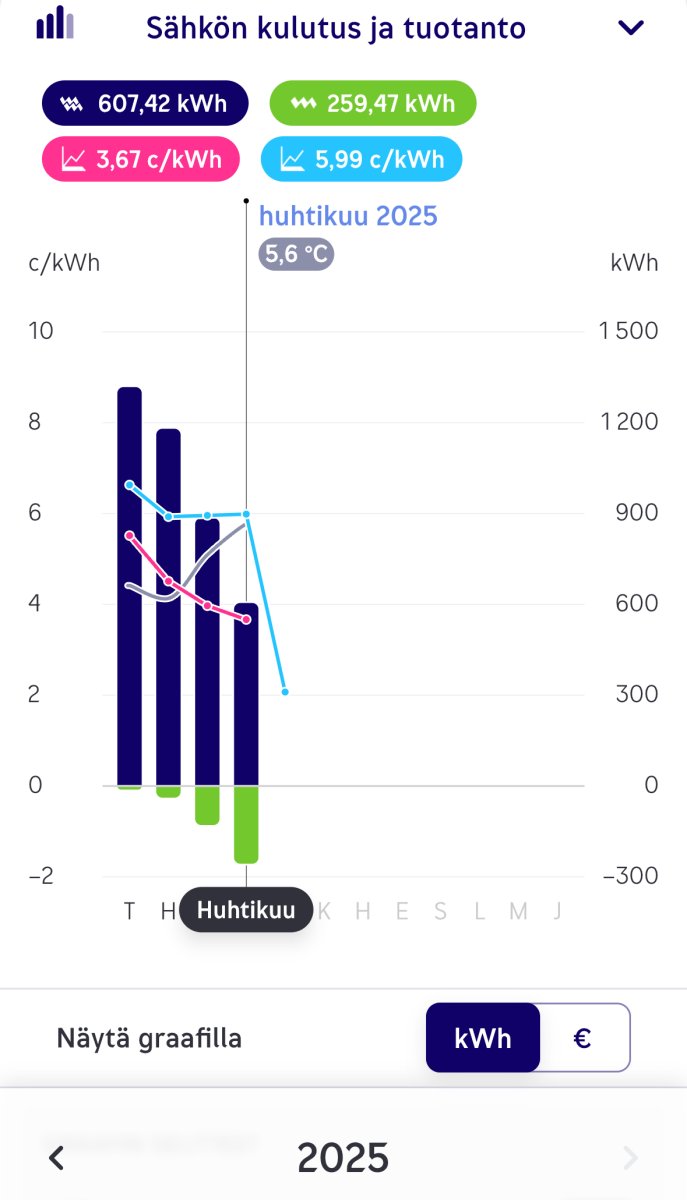687x1200 pixels.
Task: Open the 2025 year selector
Action: coord(343,1158)
